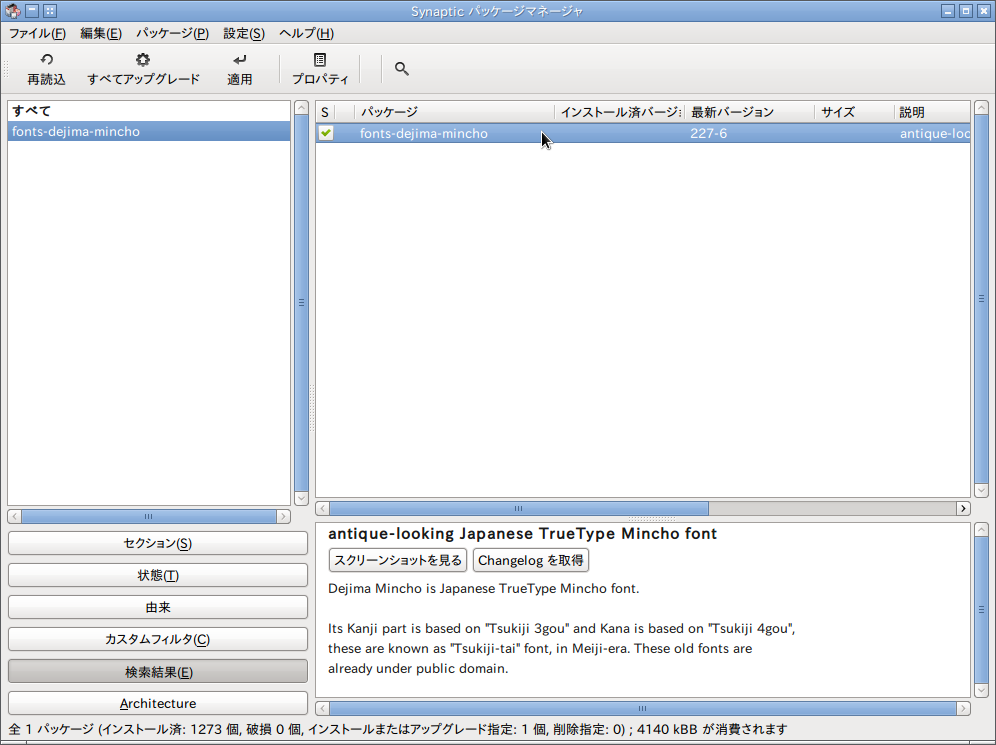Sort by 最新バージョン column header
The height and width of the screenshot is (745, 996).
(750, 112)
